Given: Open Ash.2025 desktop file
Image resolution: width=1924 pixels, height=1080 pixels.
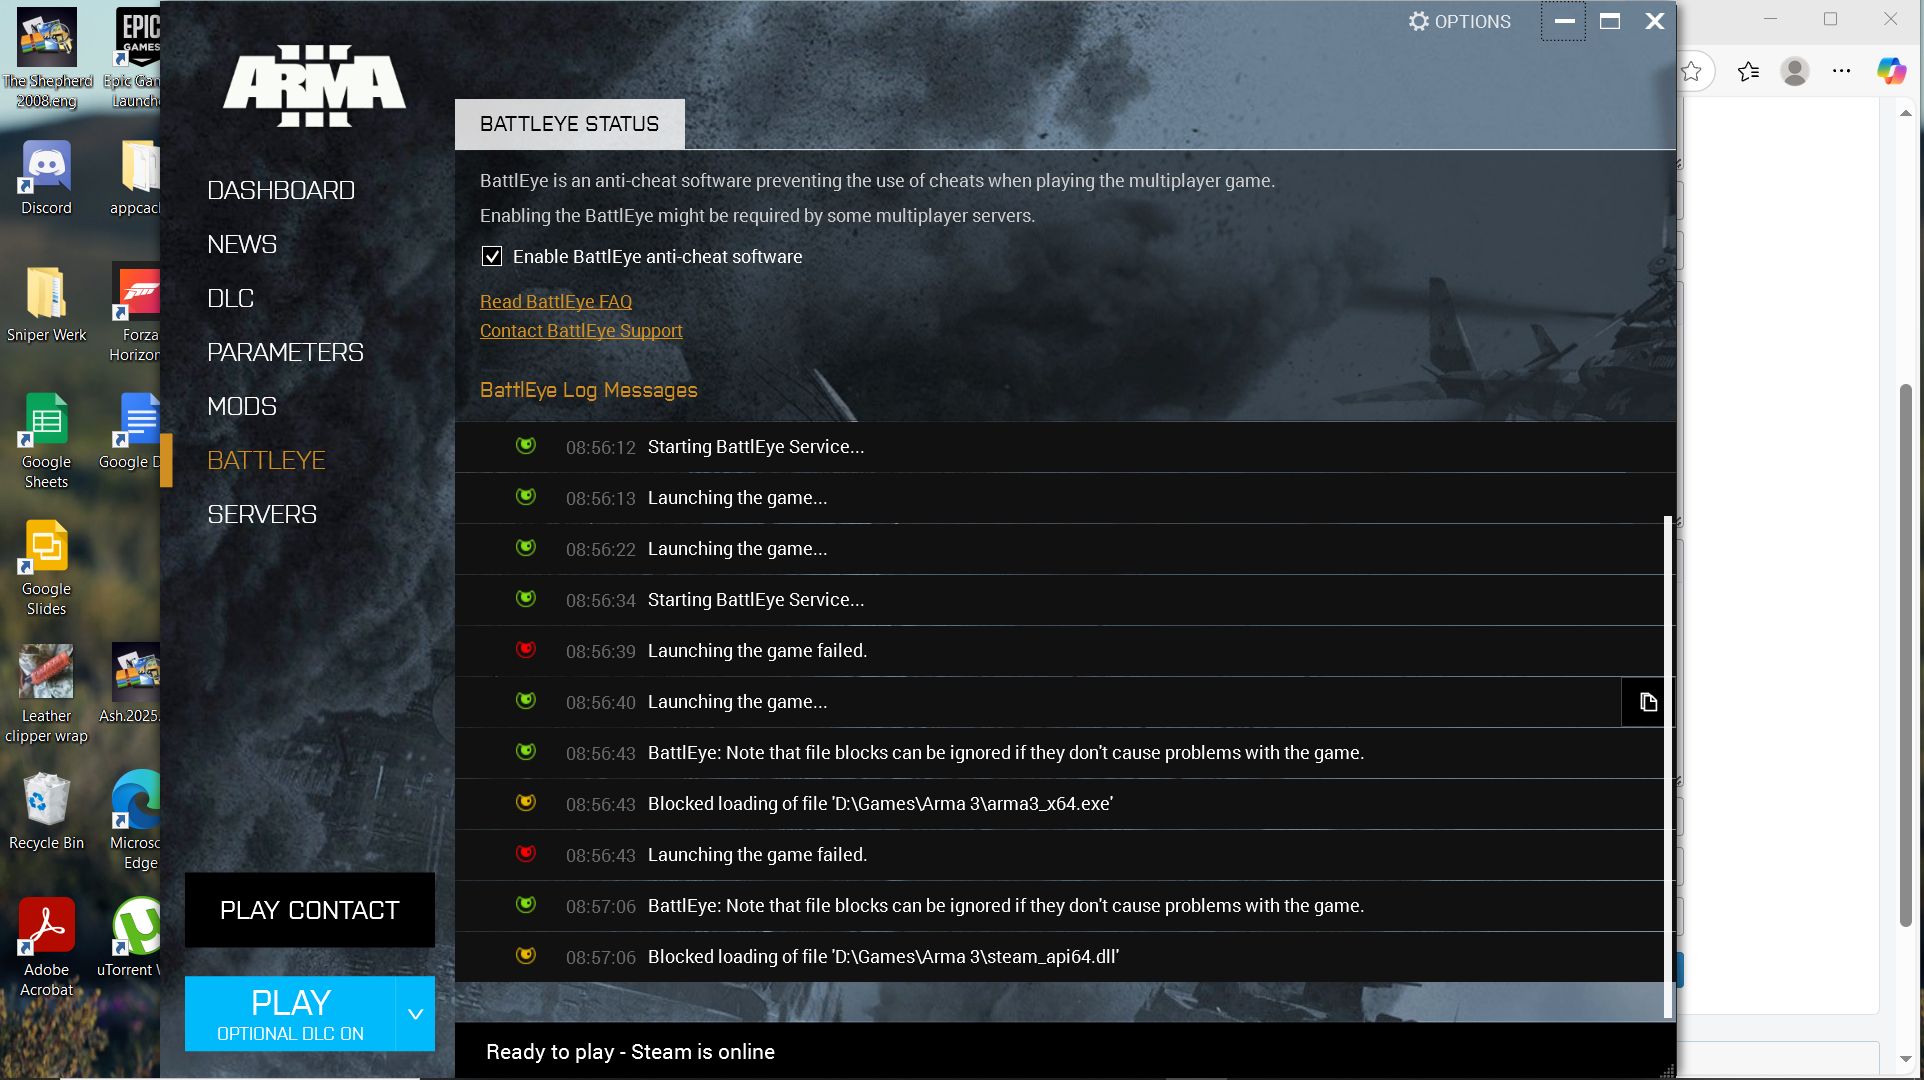Looking at the screenshot, I should [130, 686].
